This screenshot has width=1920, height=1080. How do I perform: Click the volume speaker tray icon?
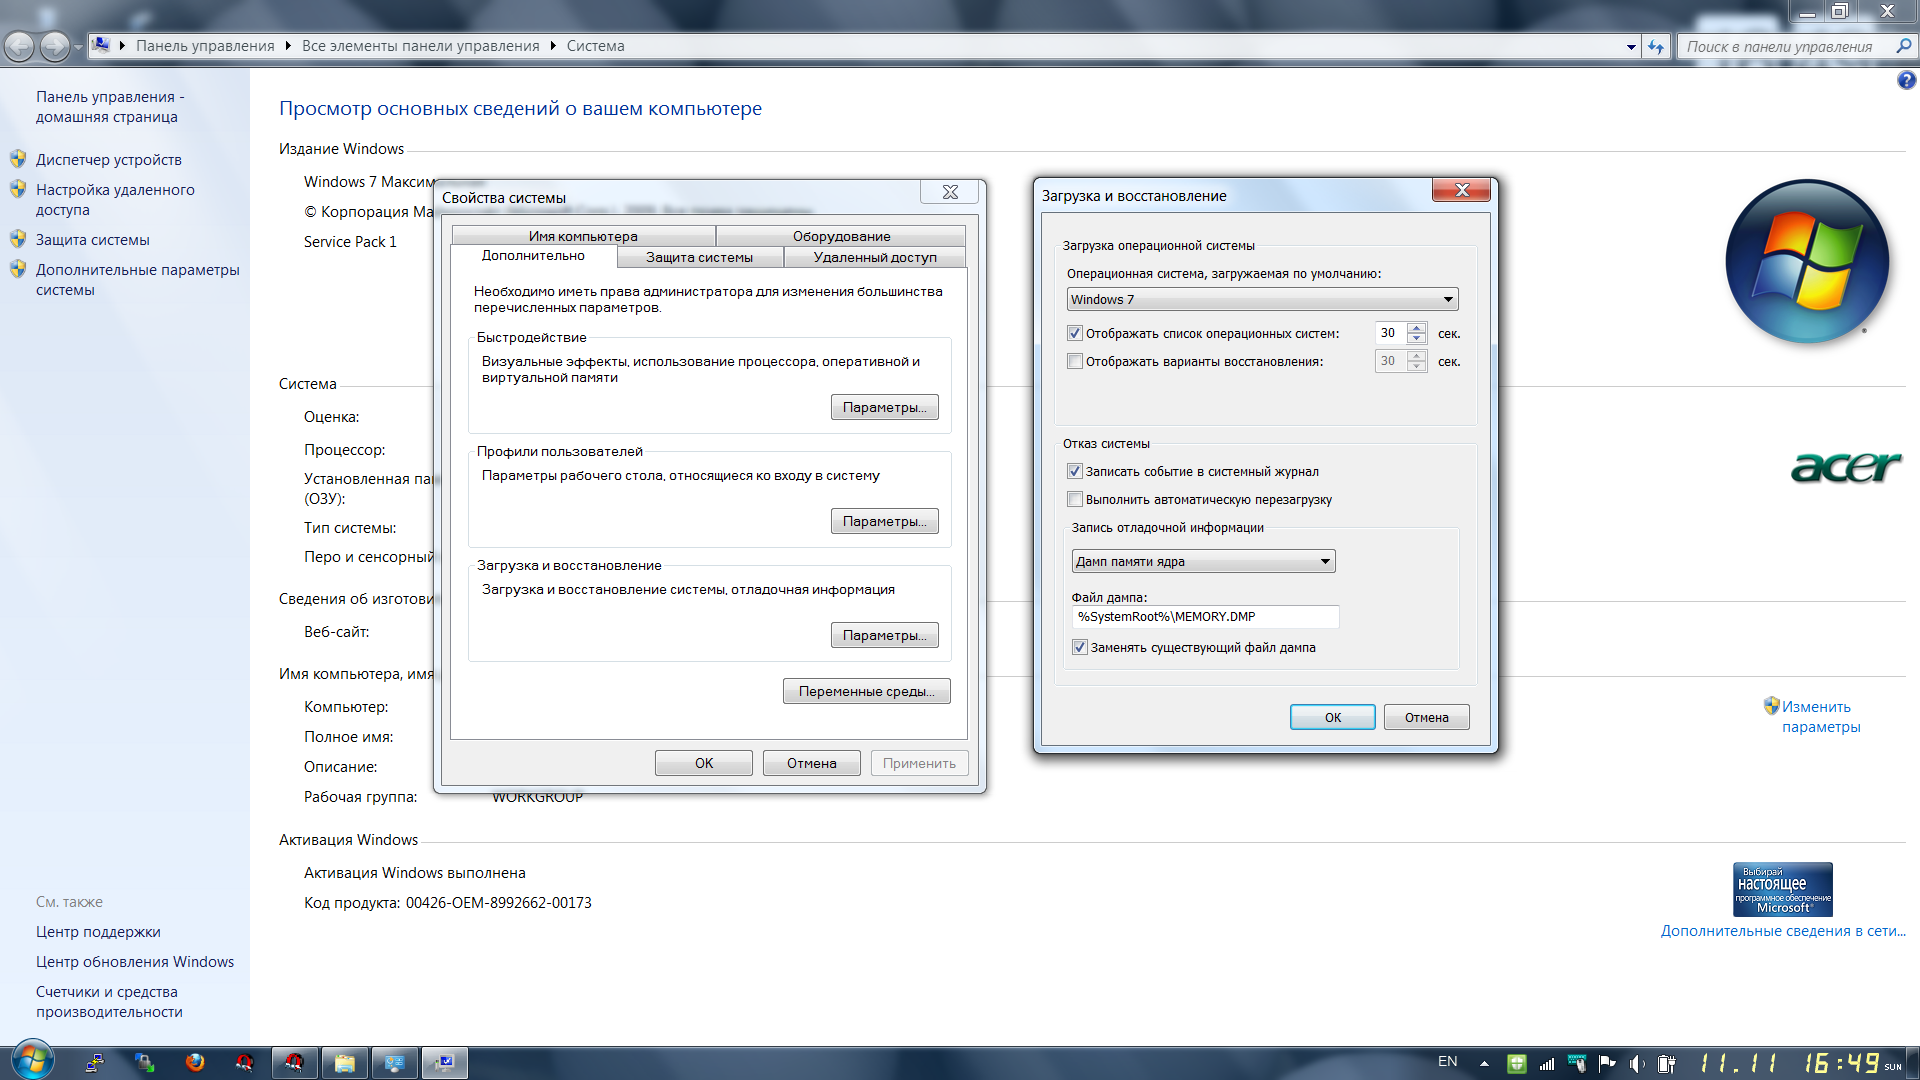pos(1637,1063)
